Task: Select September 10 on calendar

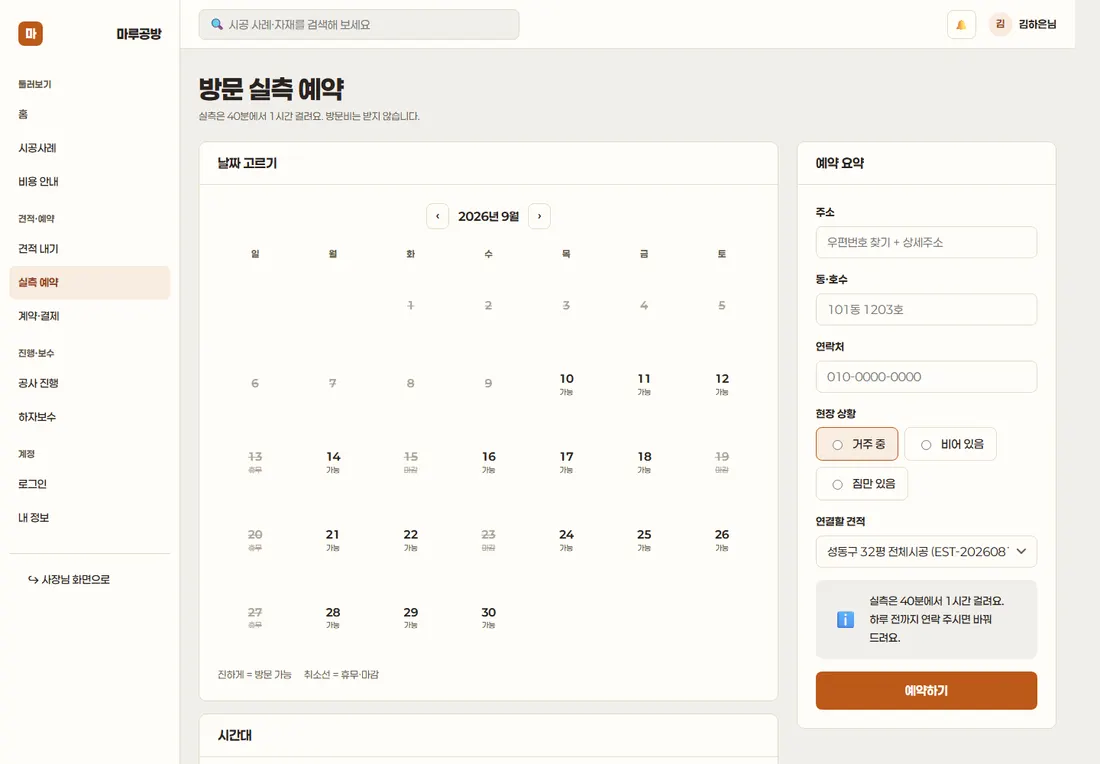Action: click(566, 384)
